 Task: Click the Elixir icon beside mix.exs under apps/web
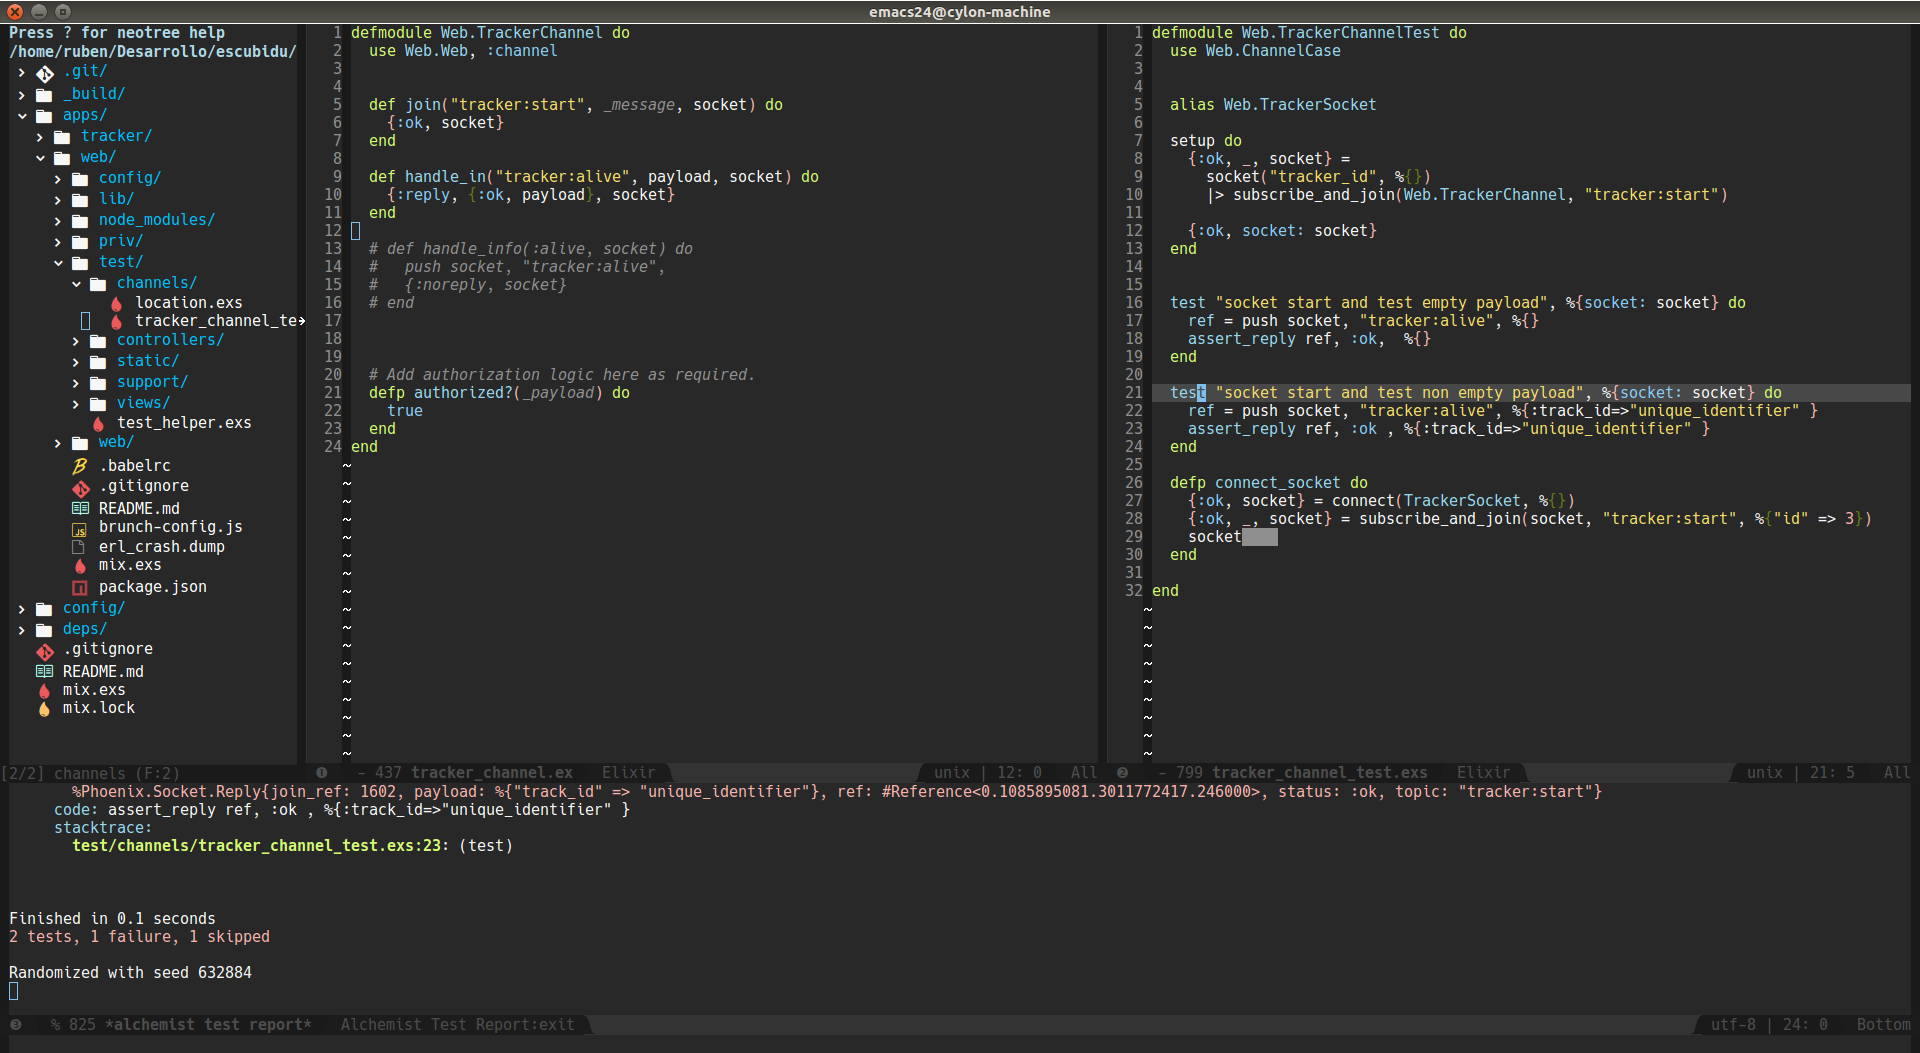(x=80, y=566)
